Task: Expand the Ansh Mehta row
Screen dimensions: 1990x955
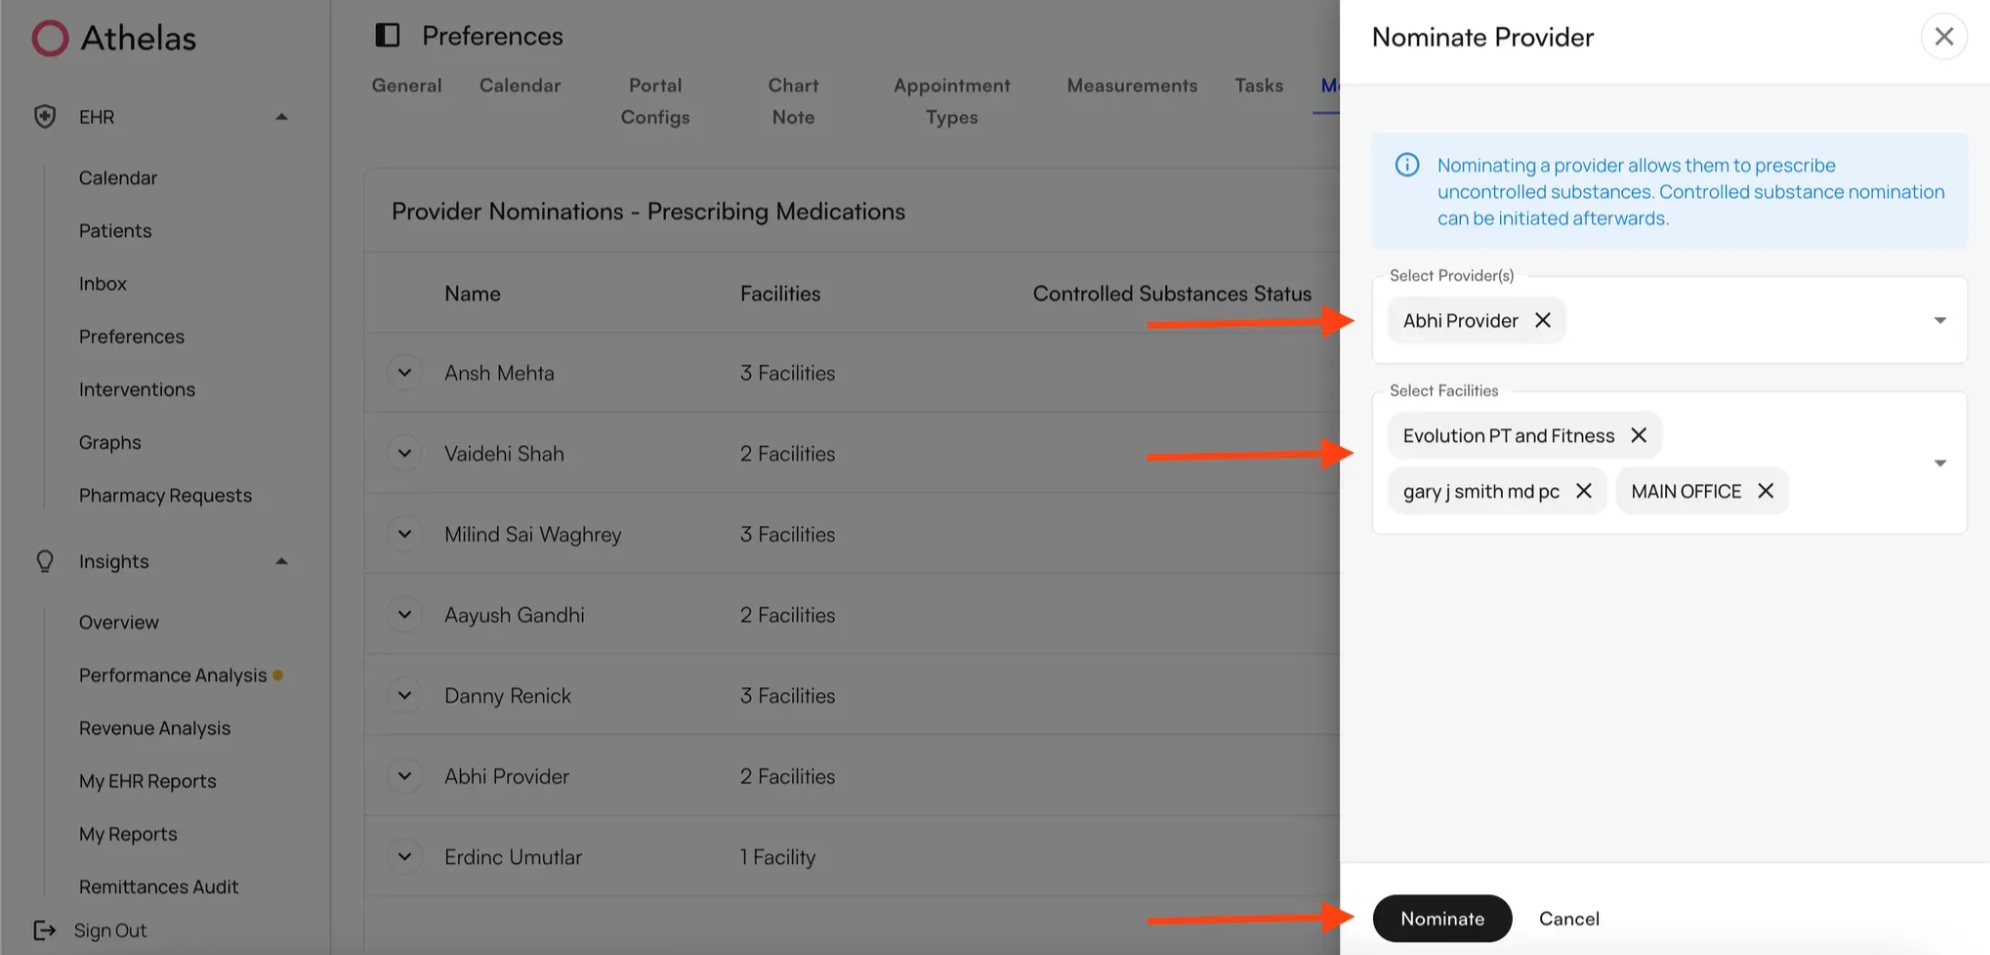Action: [x=405, y=373]
